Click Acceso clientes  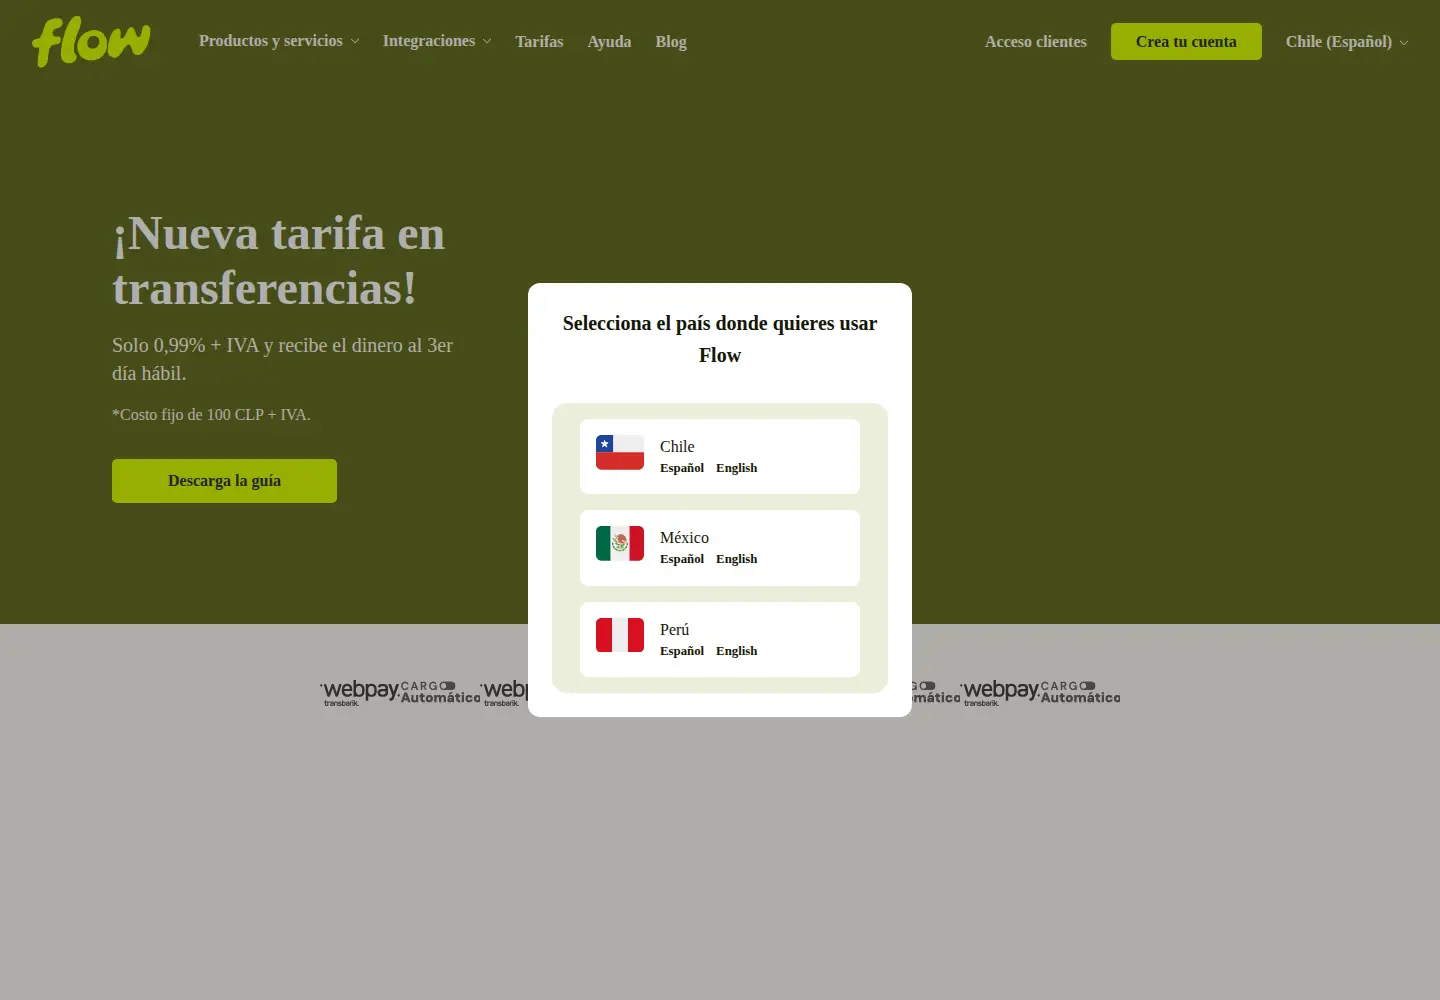(1036, 42)
